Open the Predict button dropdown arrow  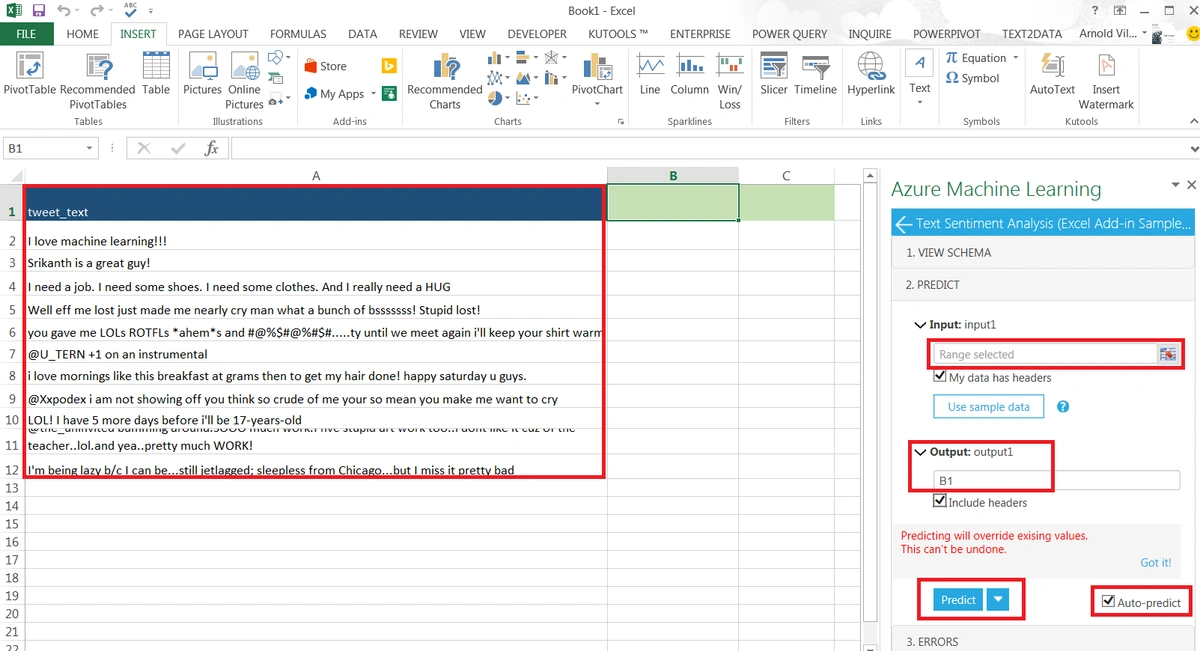(997, 600)
